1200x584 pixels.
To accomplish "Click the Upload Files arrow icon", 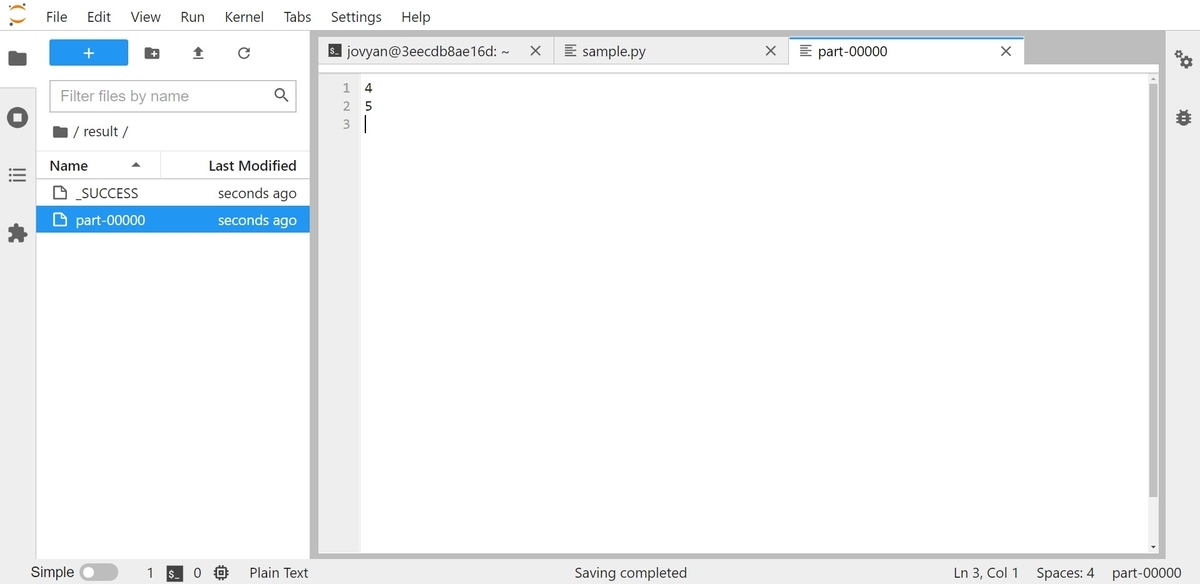I will tap(198, 53).
